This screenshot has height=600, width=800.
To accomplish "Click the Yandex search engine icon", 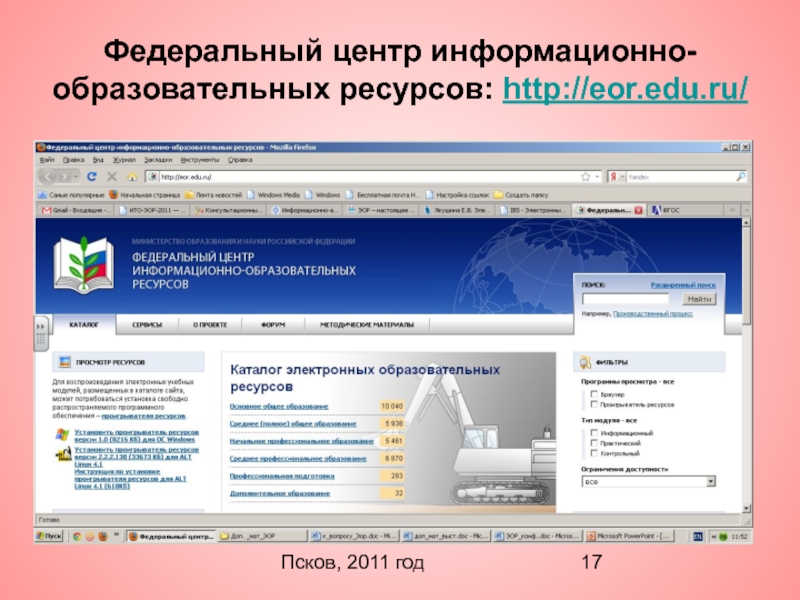I will (x=613, y=177).
